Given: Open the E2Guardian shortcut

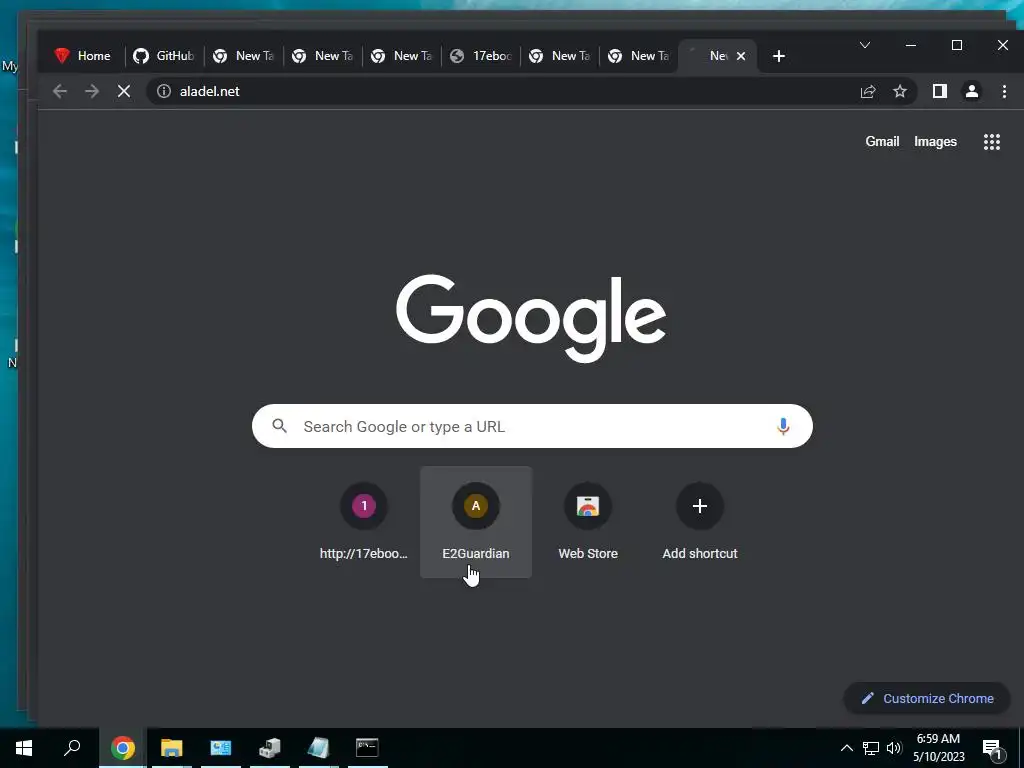Looking at the screenshot, I should click(476, 522).
